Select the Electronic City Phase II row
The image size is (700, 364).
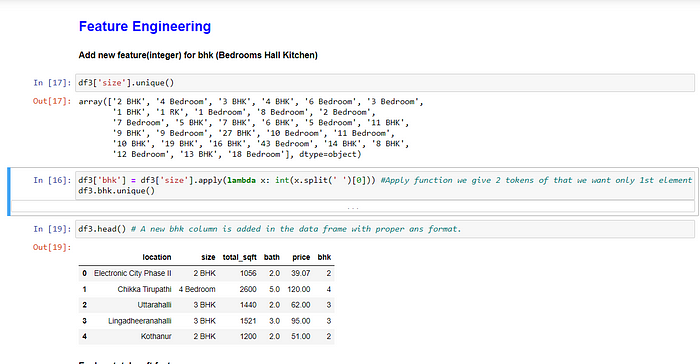[x=206, y=273]
